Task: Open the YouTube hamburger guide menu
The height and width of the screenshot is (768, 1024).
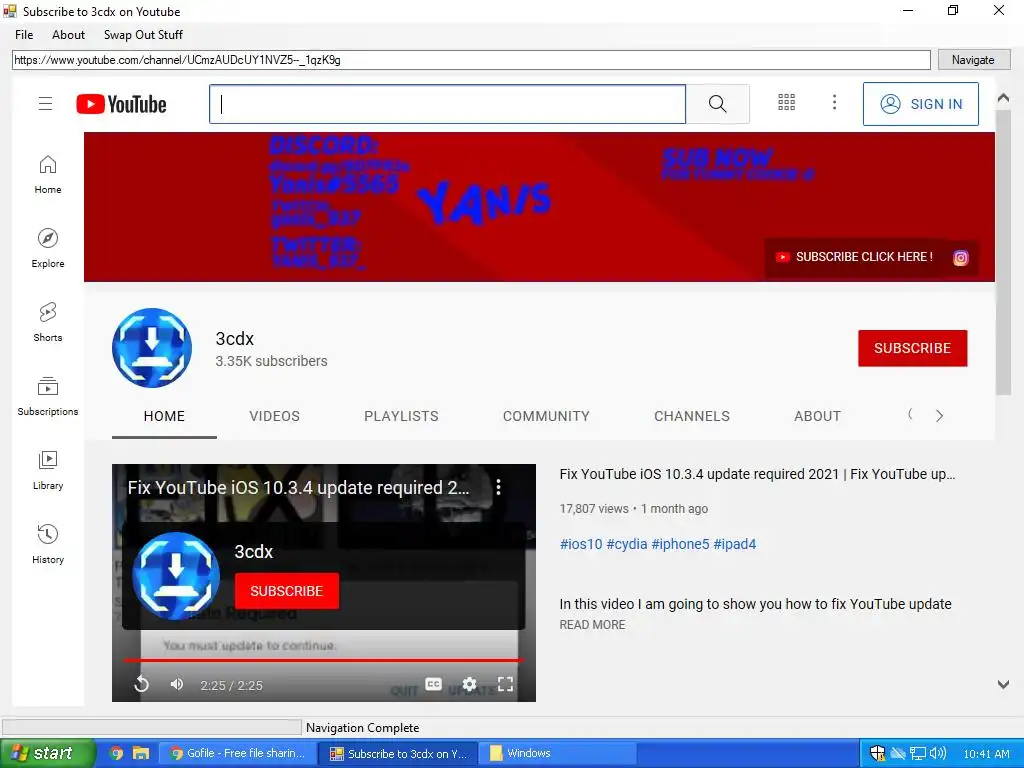Action: click(45, 103)
